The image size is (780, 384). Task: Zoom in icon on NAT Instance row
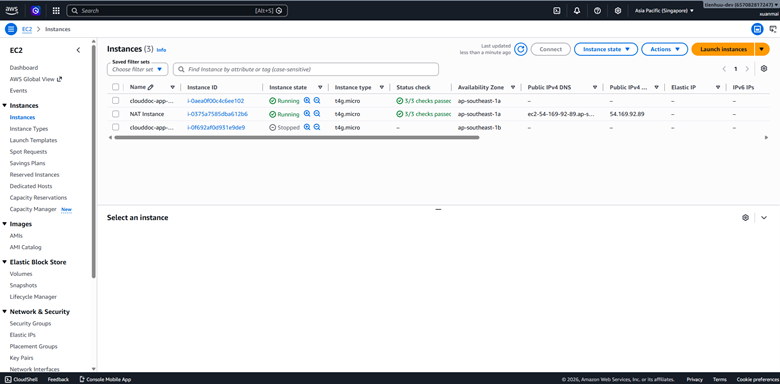[x=307, y=114]
